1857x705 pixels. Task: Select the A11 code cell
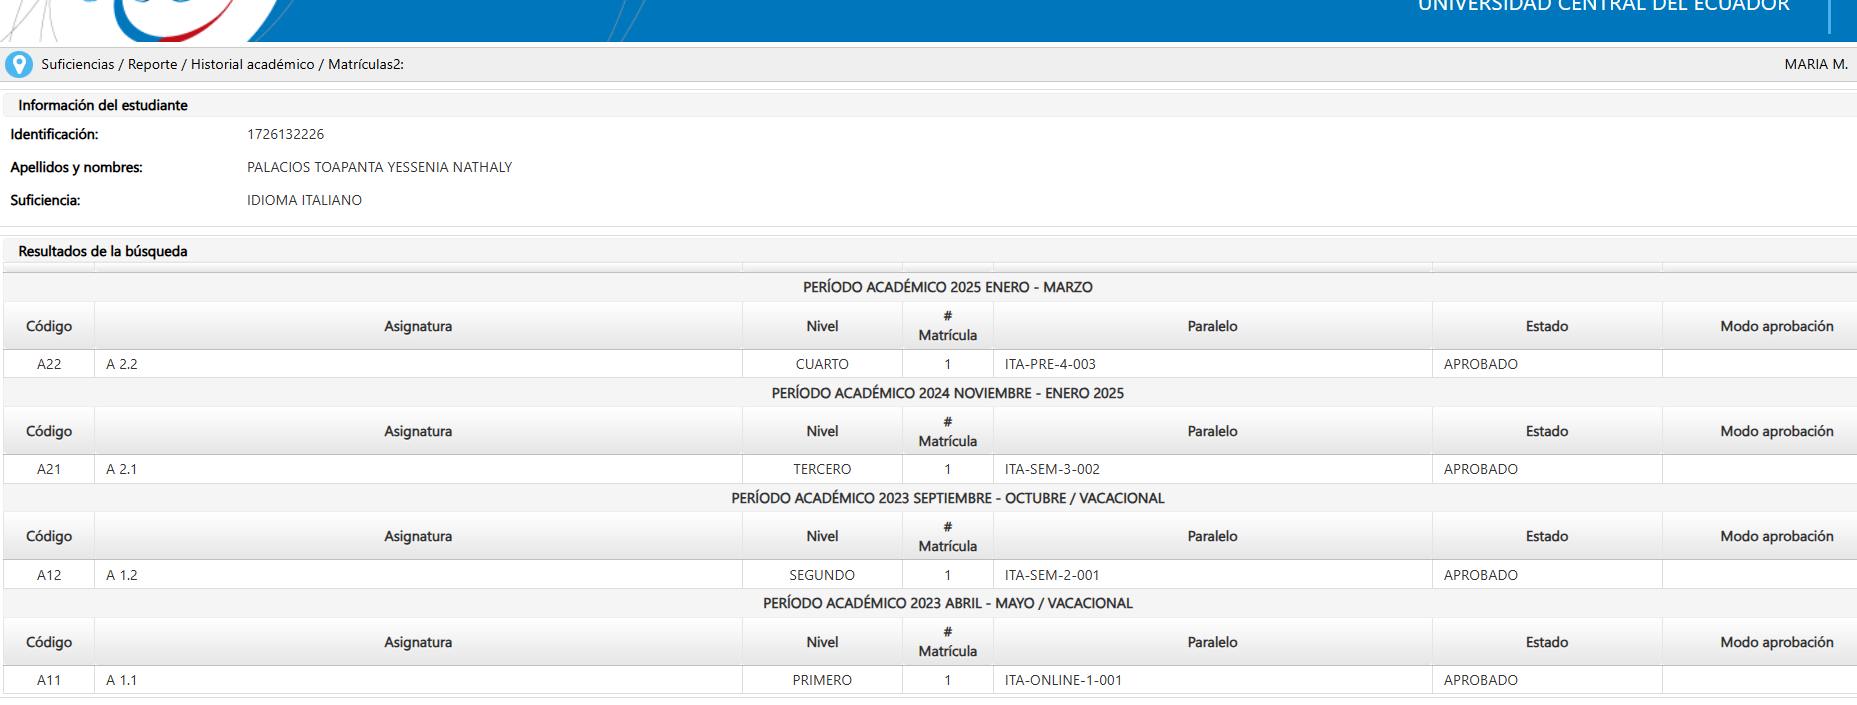click(x=49, y=680)
